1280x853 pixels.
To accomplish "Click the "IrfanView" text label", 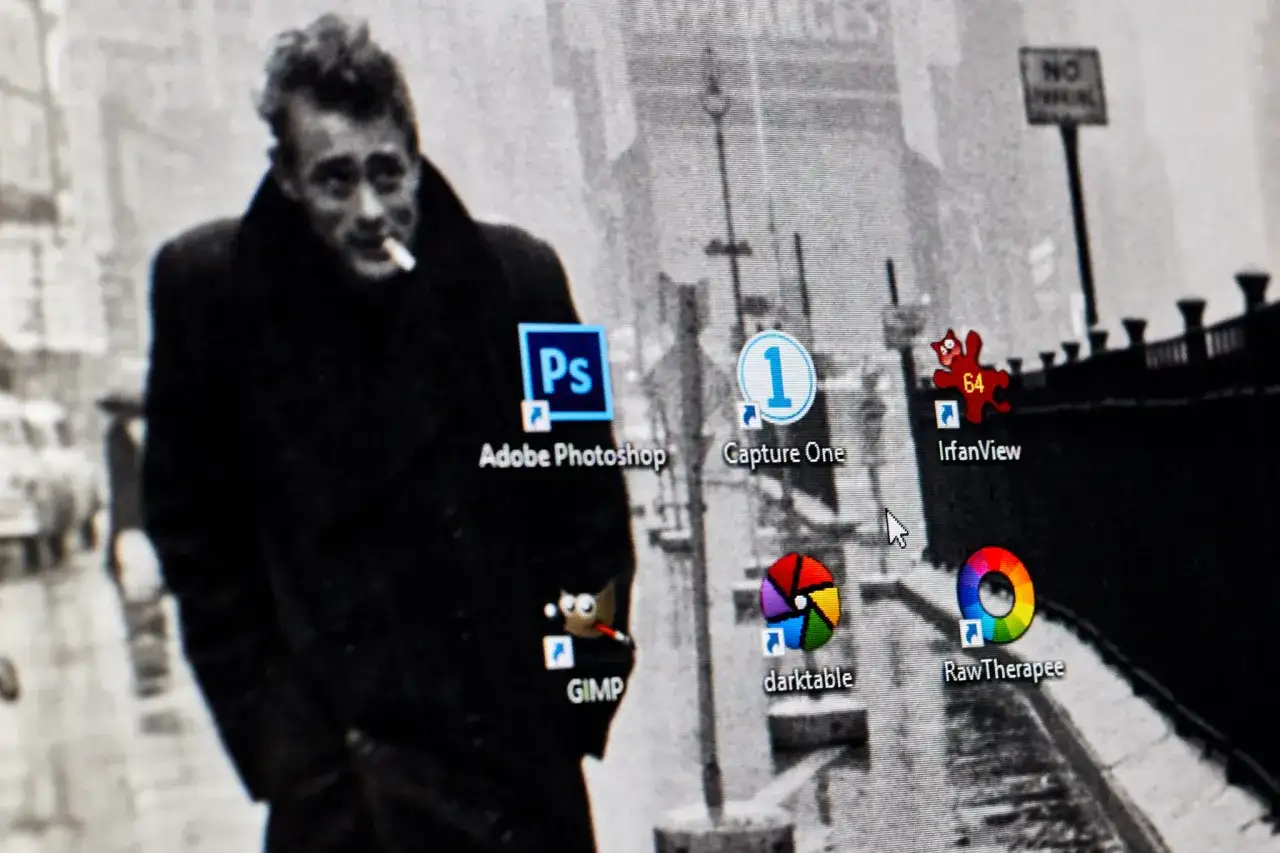I will [980, 451].
